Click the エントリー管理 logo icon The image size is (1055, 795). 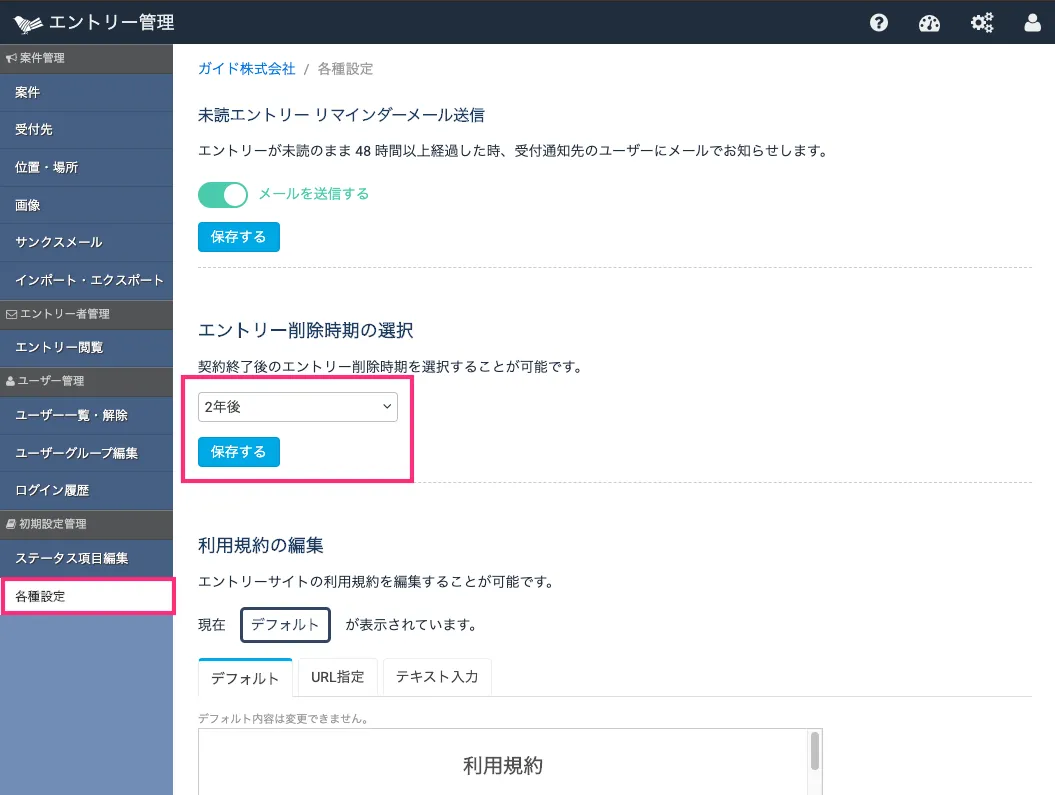[x=28, y=22]
